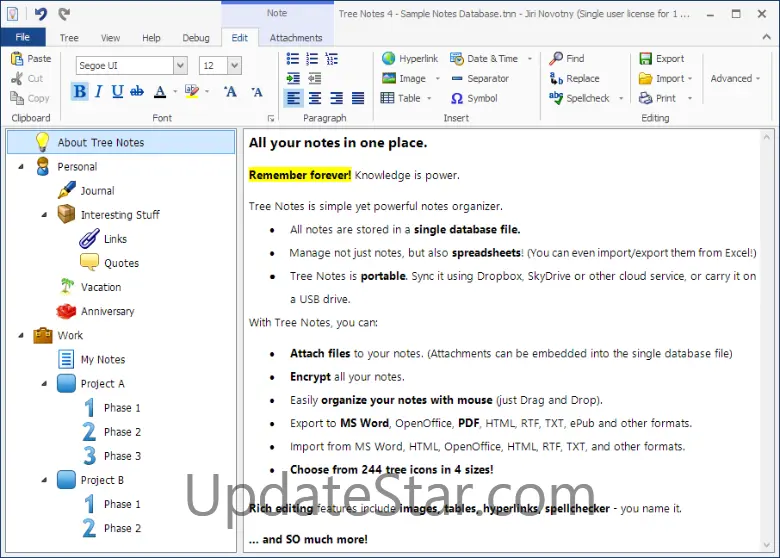780x558 pixels.
Task: Insert a numbered list
Action: (312, 59)
